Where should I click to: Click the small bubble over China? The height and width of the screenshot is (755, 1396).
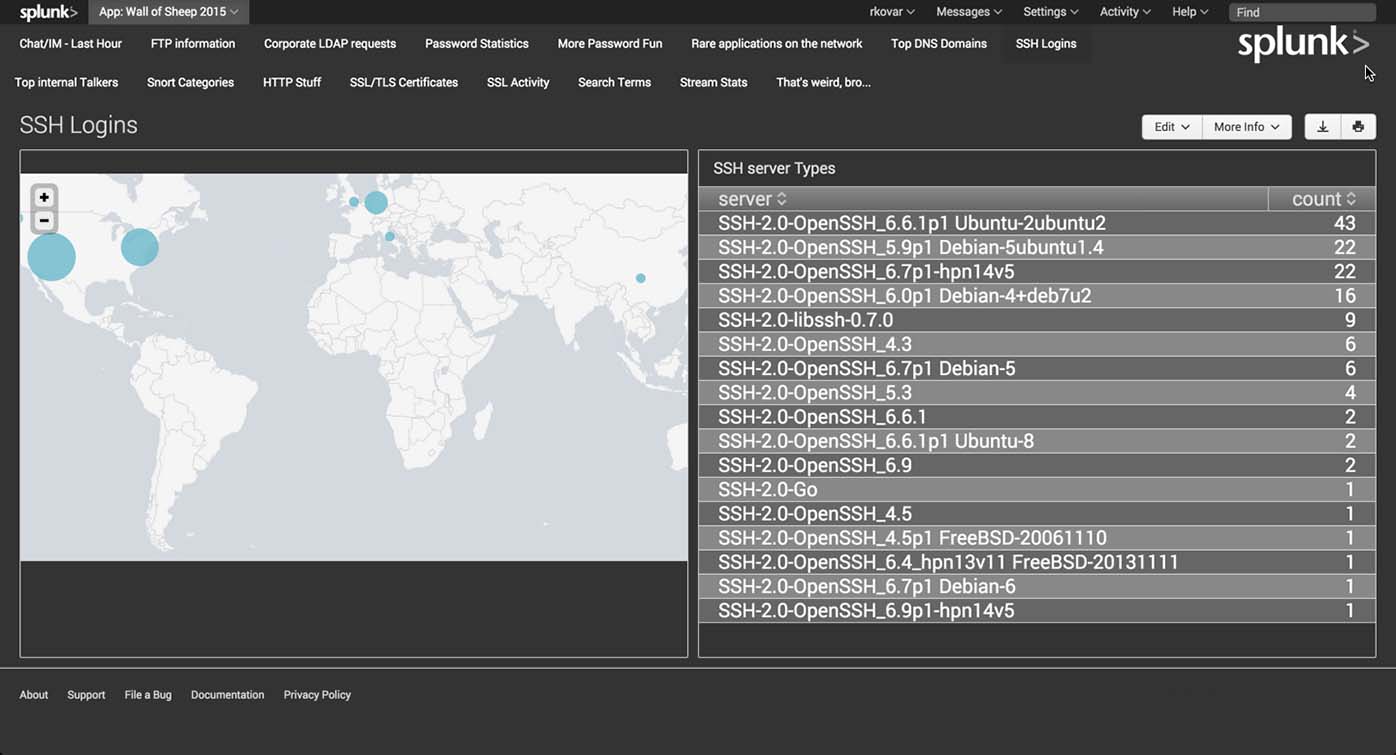coord(641,278)
